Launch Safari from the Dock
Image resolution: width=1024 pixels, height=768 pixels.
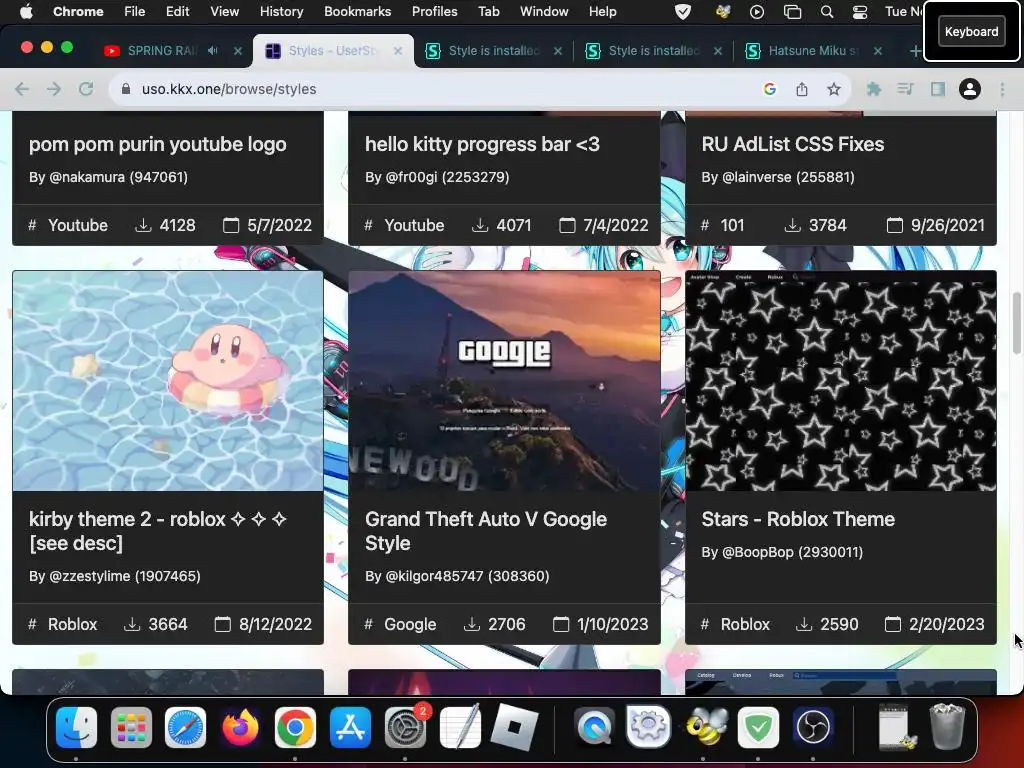pyautogui.click(x=185, y=727)
